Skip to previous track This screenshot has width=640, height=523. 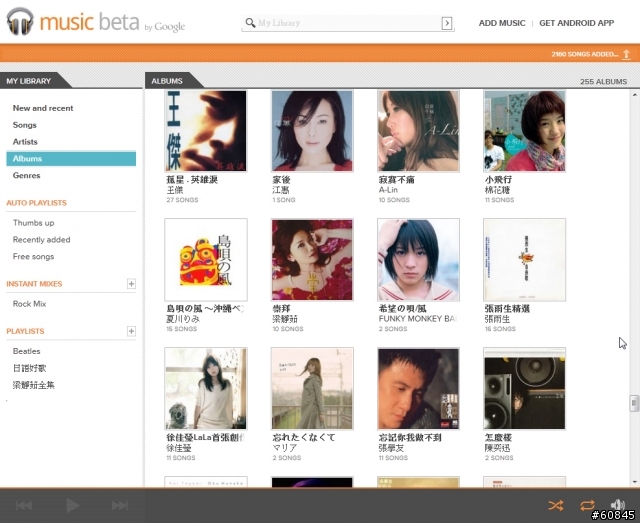(24, 505)
